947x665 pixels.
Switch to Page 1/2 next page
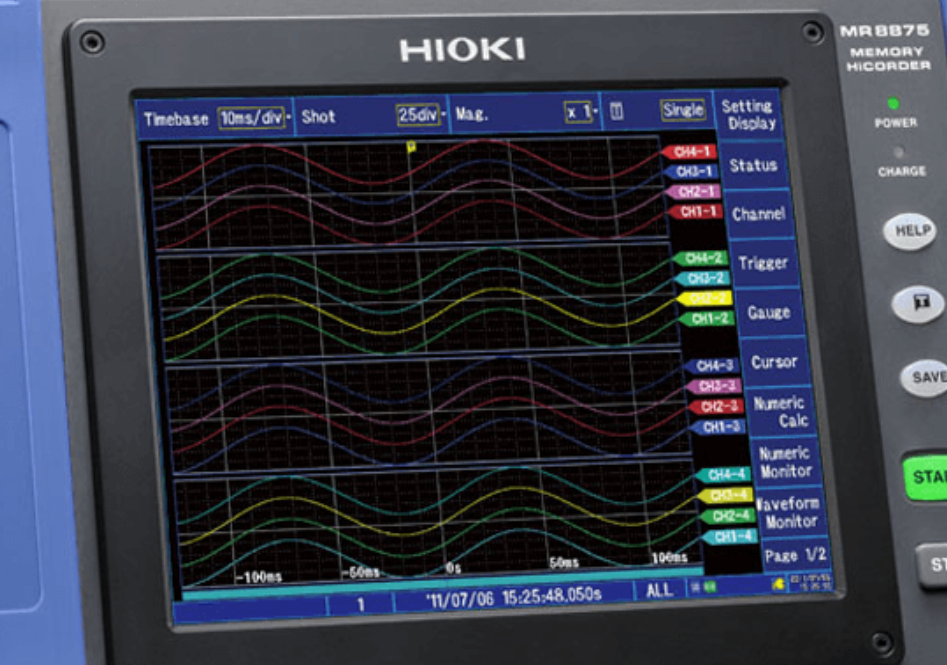click(x=795, y=555)
